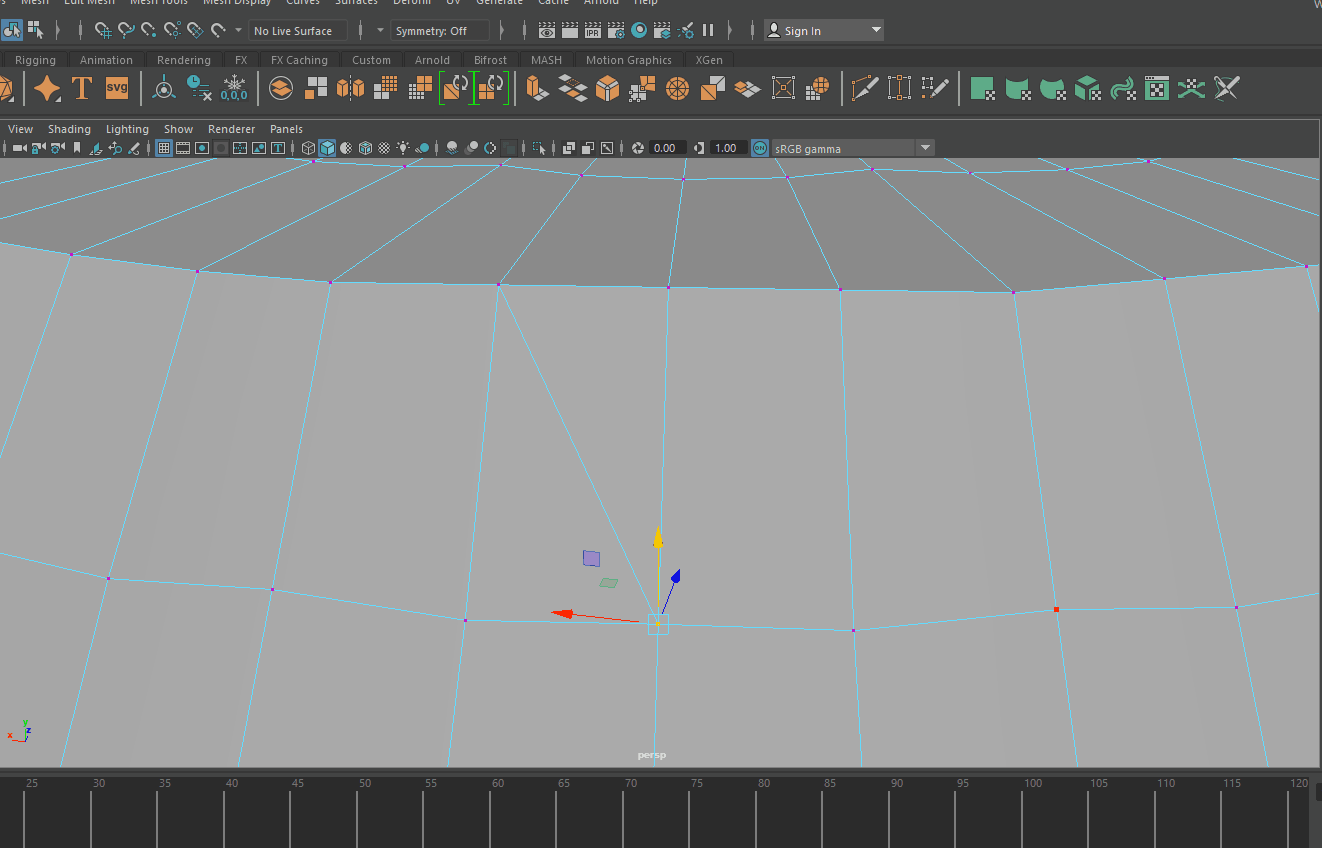
Task: Toggle smooth shade all cube icon
Action: (x=327, y=148)
